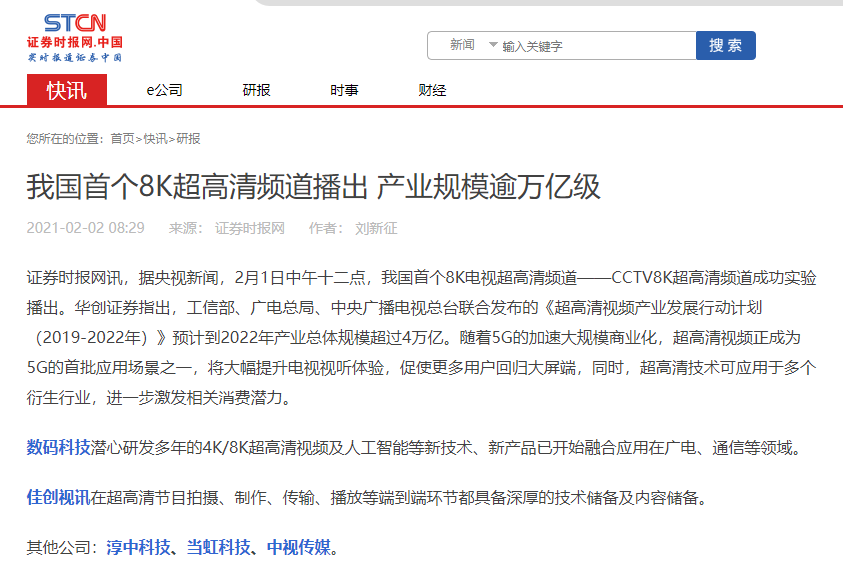Image resolution: width=843 pixels, height=574 pixels.
Task: Click the 输入关键字 search input field
Action: pyautogui.click(x=597, y=46)
